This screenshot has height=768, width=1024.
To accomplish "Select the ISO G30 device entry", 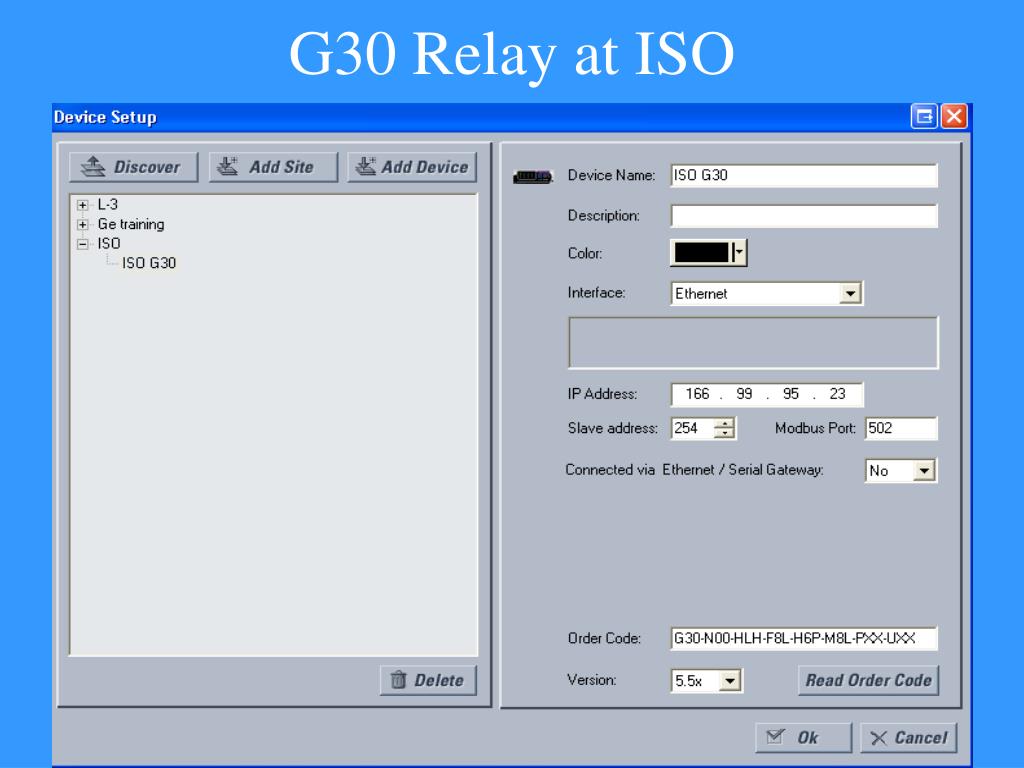I will [149, 263].
